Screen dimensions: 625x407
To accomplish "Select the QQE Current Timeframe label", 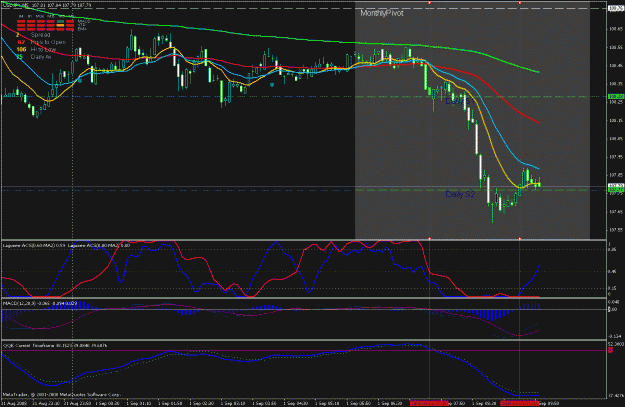I will coord(55,345).
